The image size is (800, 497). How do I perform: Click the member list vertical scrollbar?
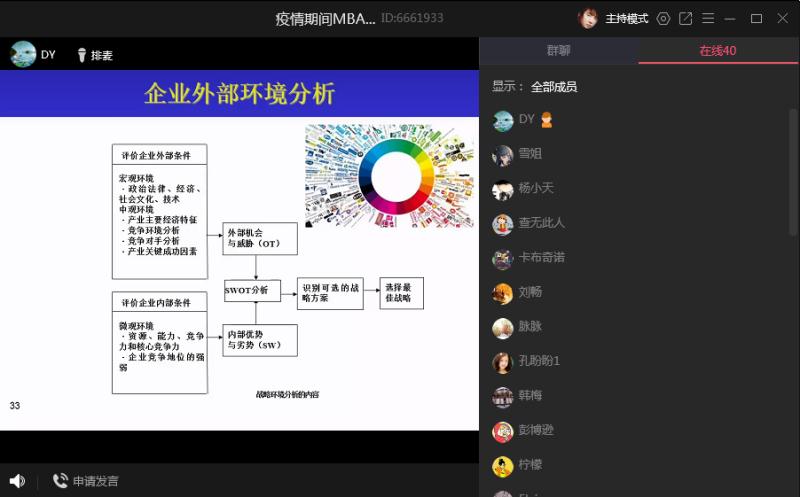coord(793,170)
